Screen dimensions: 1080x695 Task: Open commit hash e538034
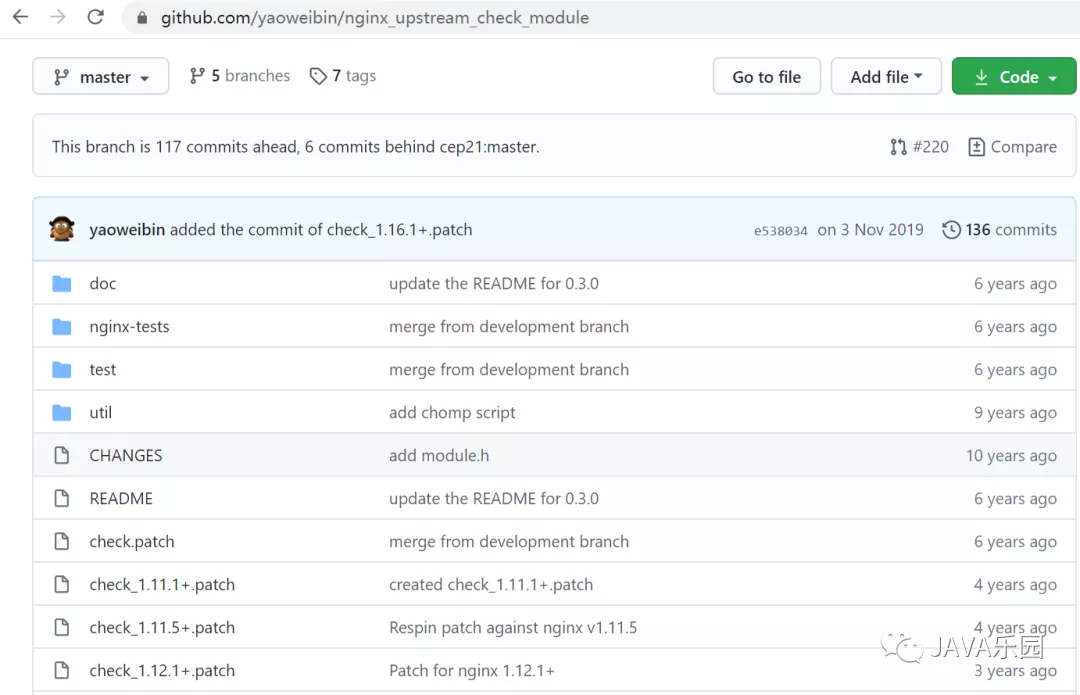coord(780,231)
